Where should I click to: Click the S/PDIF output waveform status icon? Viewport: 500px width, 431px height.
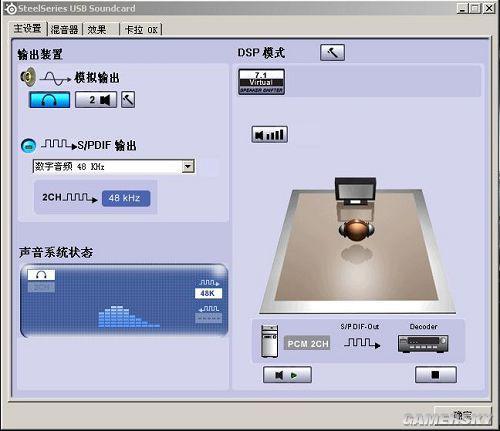[209, 283]
